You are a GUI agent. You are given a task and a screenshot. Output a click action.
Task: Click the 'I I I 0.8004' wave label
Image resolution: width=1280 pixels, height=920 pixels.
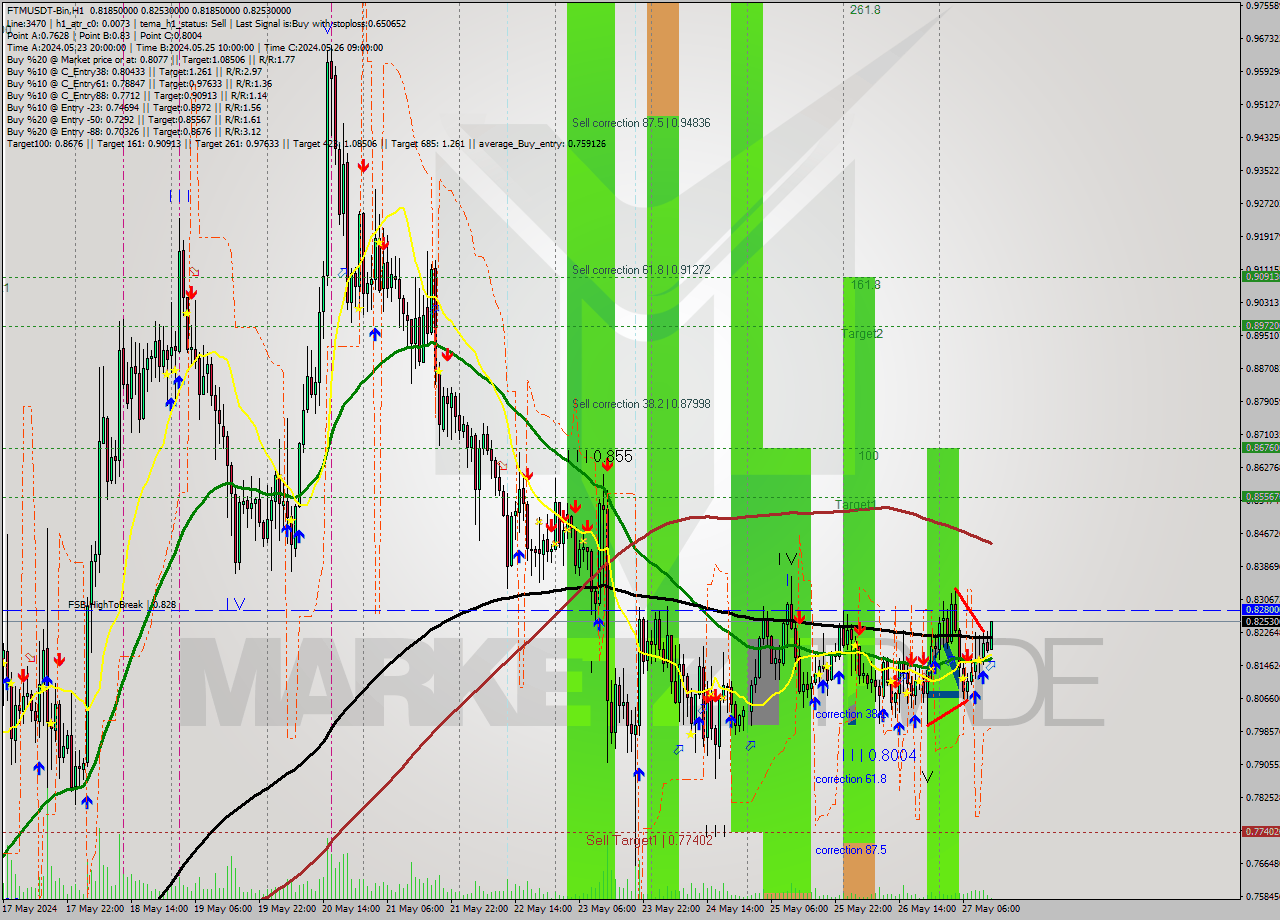point(880,756)
